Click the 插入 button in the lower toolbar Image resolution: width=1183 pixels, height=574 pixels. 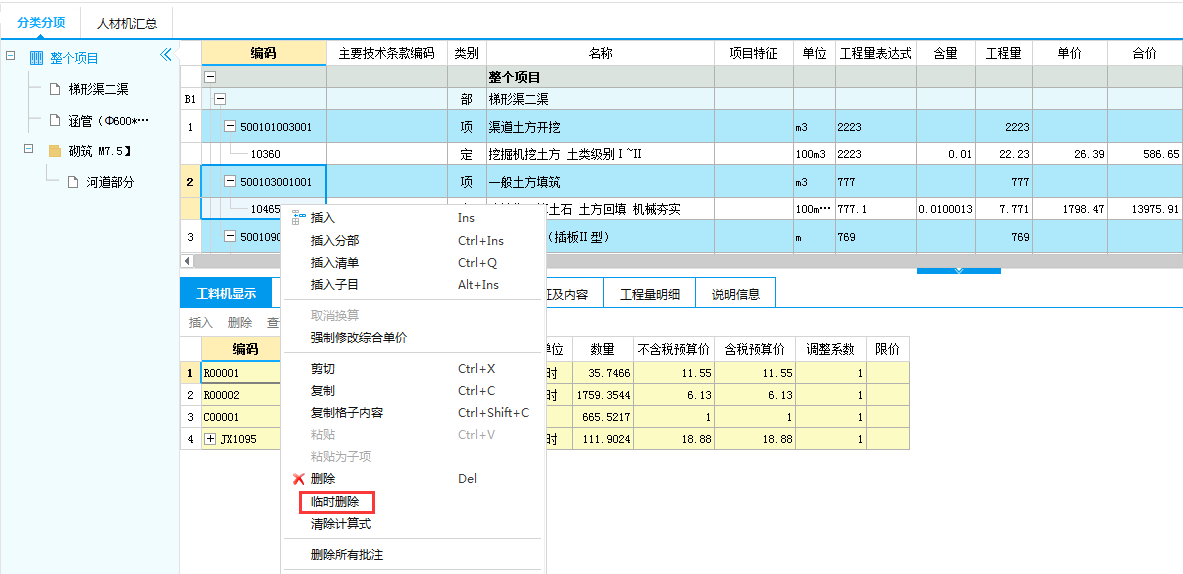201,322
